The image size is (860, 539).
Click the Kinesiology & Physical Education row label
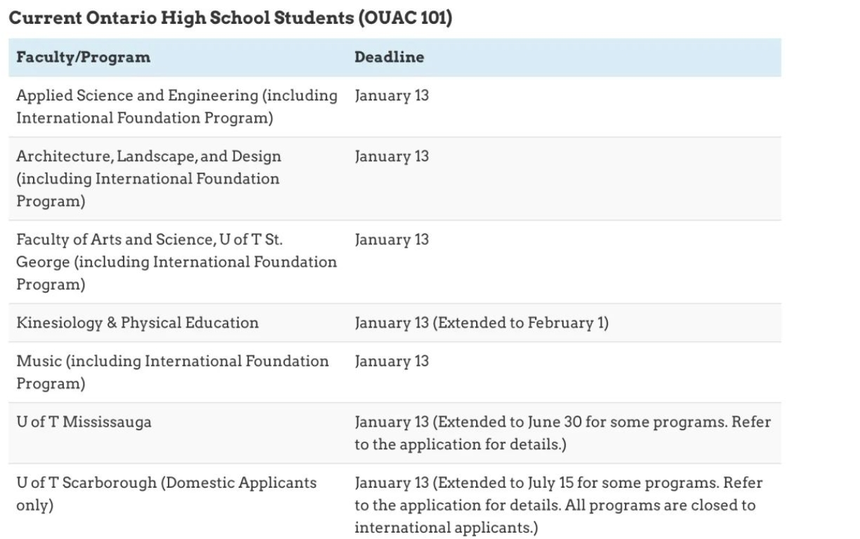point(137,323)
